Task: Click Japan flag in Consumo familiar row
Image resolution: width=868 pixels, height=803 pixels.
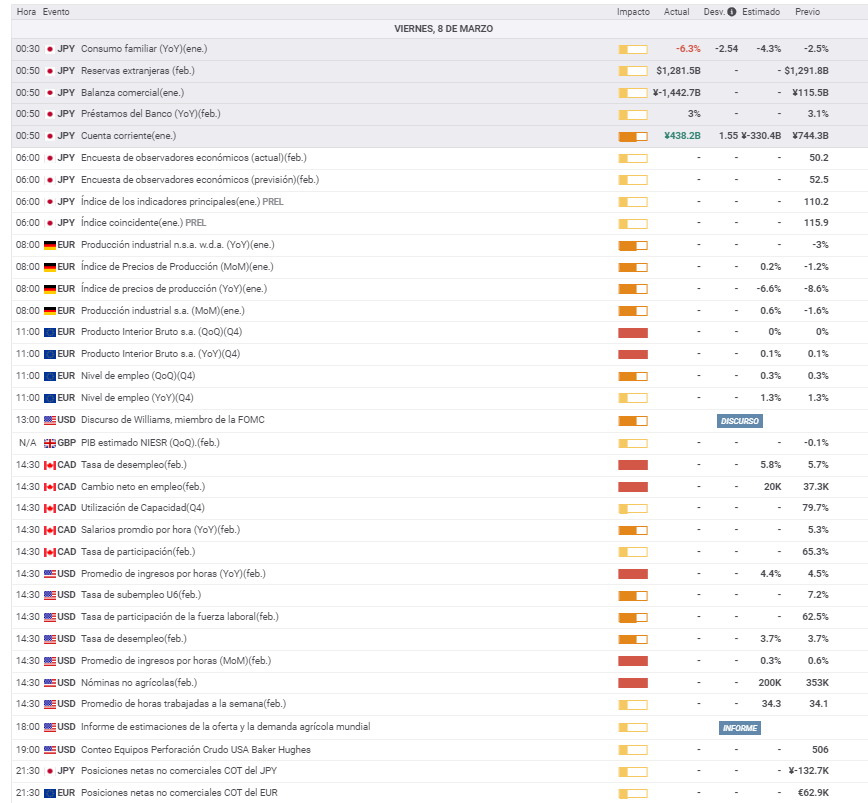Action: (x=50, y=49)
